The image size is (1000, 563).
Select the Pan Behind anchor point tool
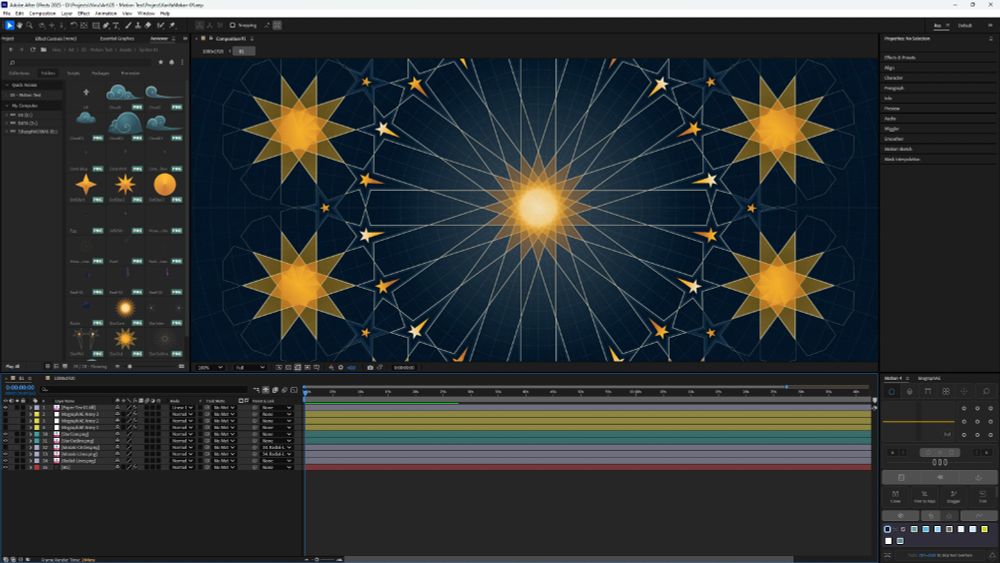click(84, 26)
